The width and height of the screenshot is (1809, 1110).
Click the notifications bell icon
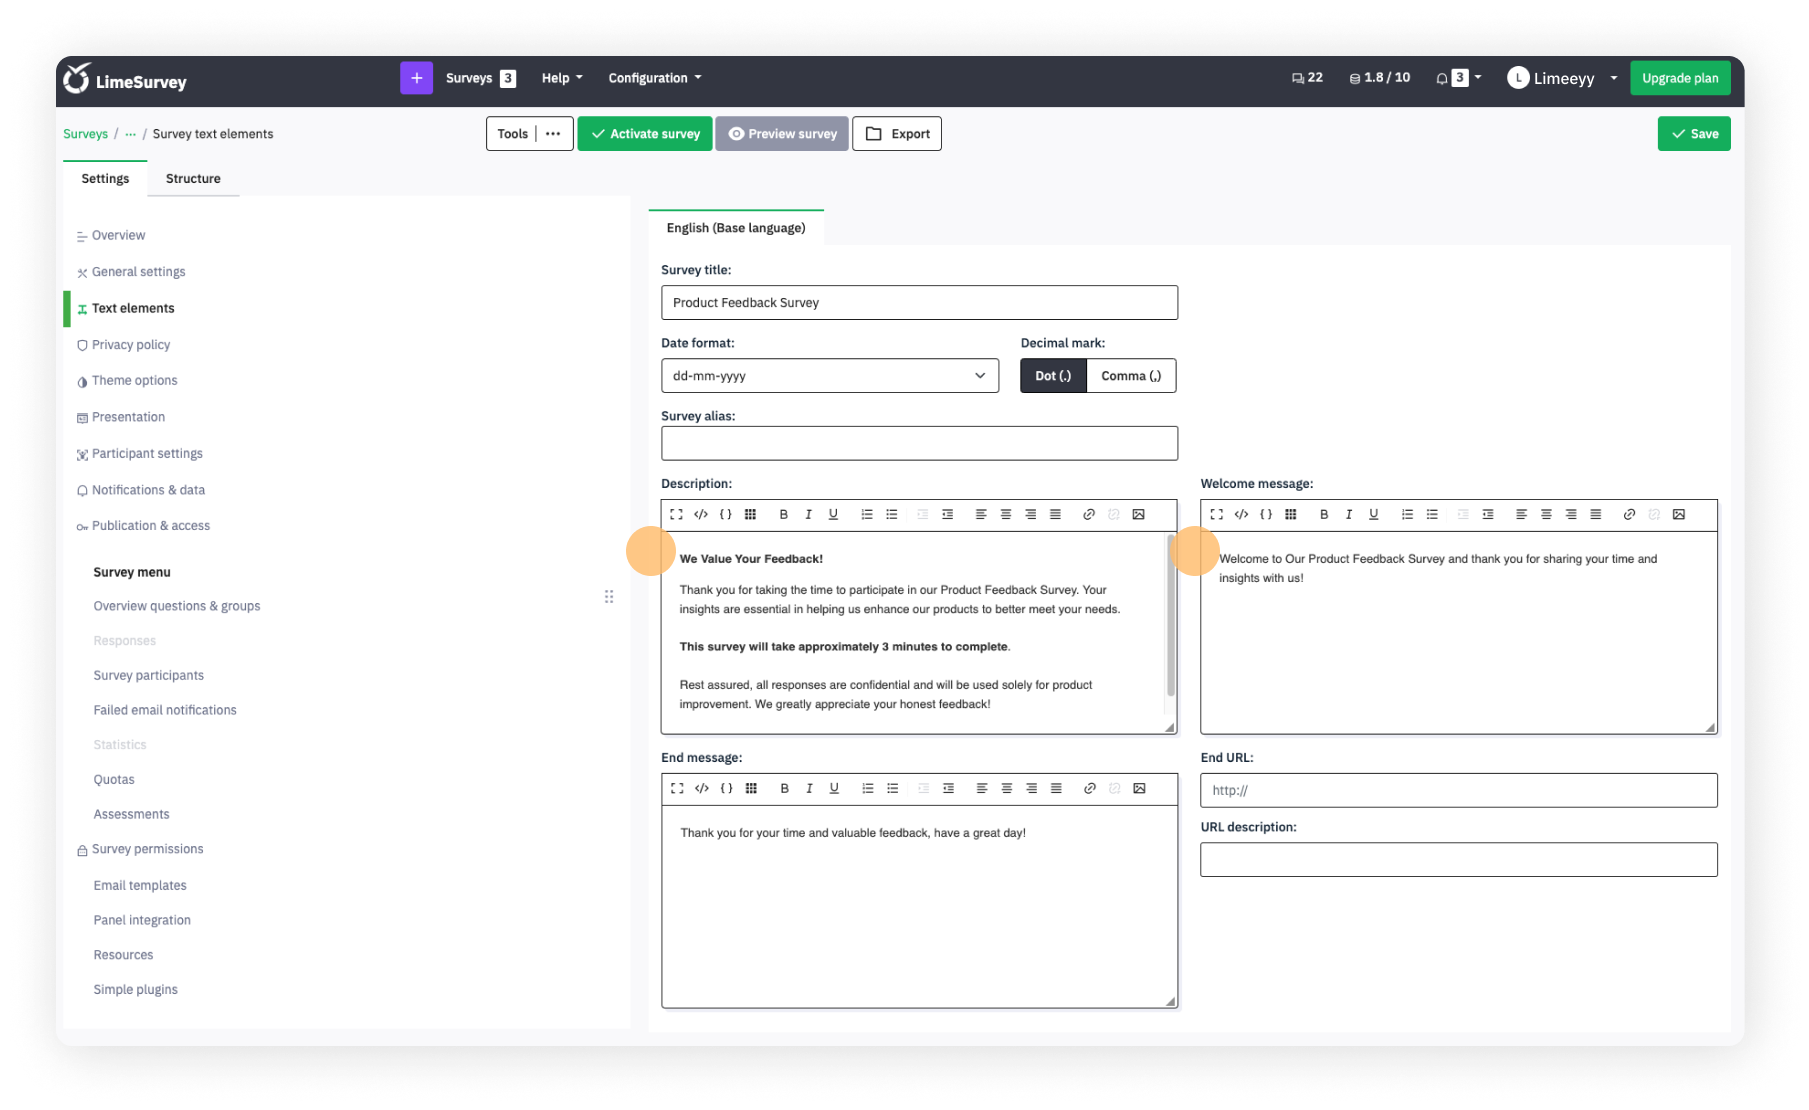(x=1442, y=78)
